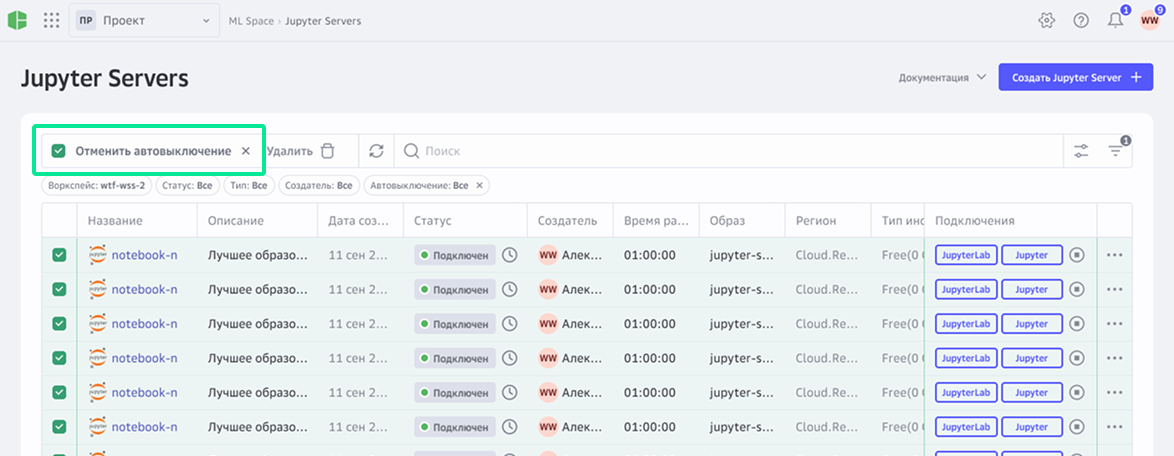This screenshot has width=1174, height=456.
Task: Open the Статус: Все filter chip
Action: (187, 185)
